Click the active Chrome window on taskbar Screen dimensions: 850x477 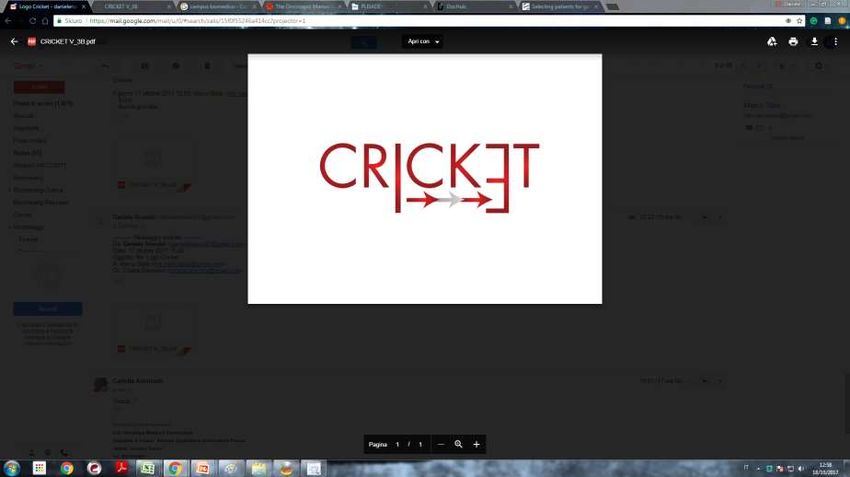pos(175,468)
